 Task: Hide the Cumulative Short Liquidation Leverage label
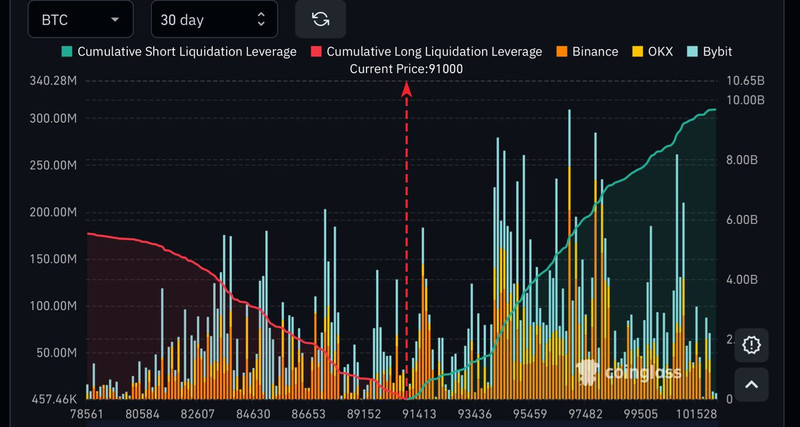coord(186,51)
